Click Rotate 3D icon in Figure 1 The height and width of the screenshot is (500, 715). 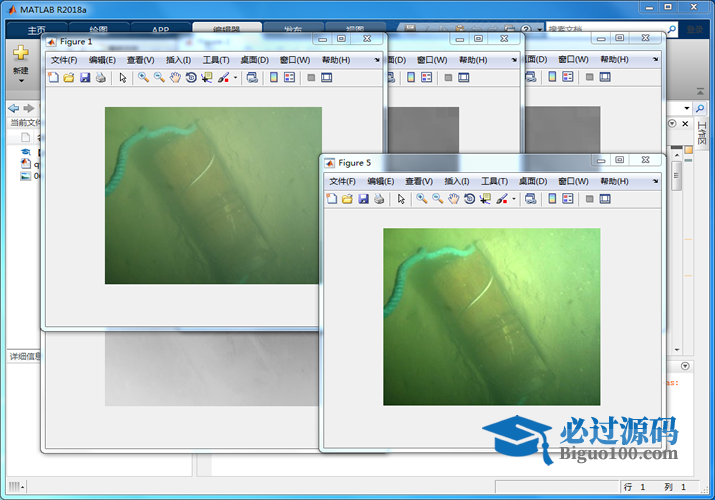click(190, 77)
